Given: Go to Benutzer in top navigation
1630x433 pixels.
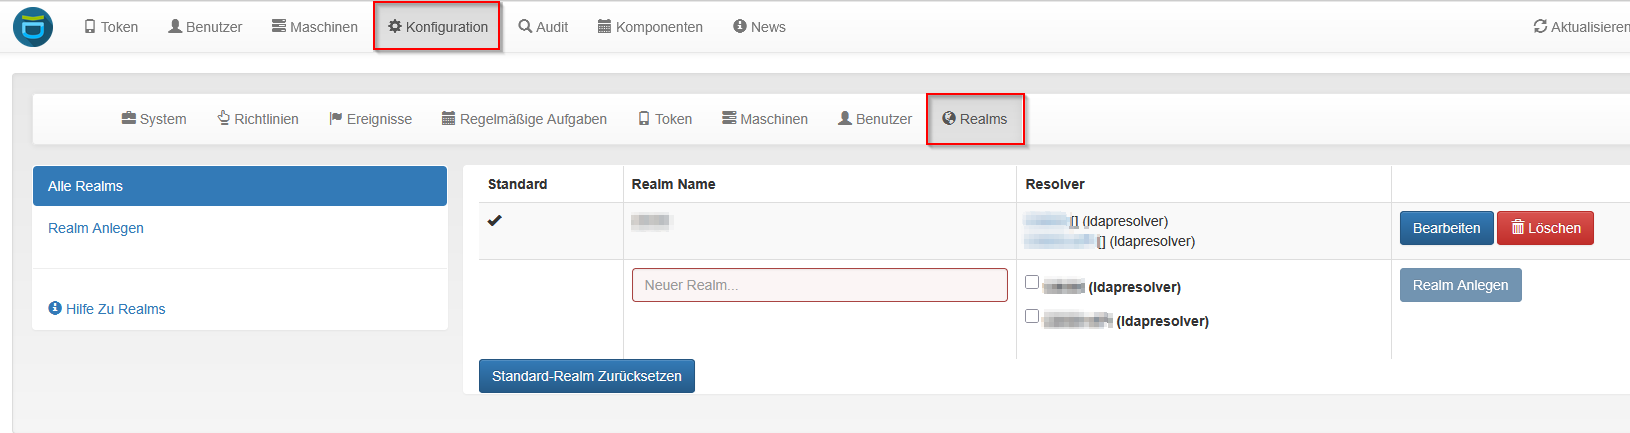Looking at the screenshot, I should tap(205, 27).
